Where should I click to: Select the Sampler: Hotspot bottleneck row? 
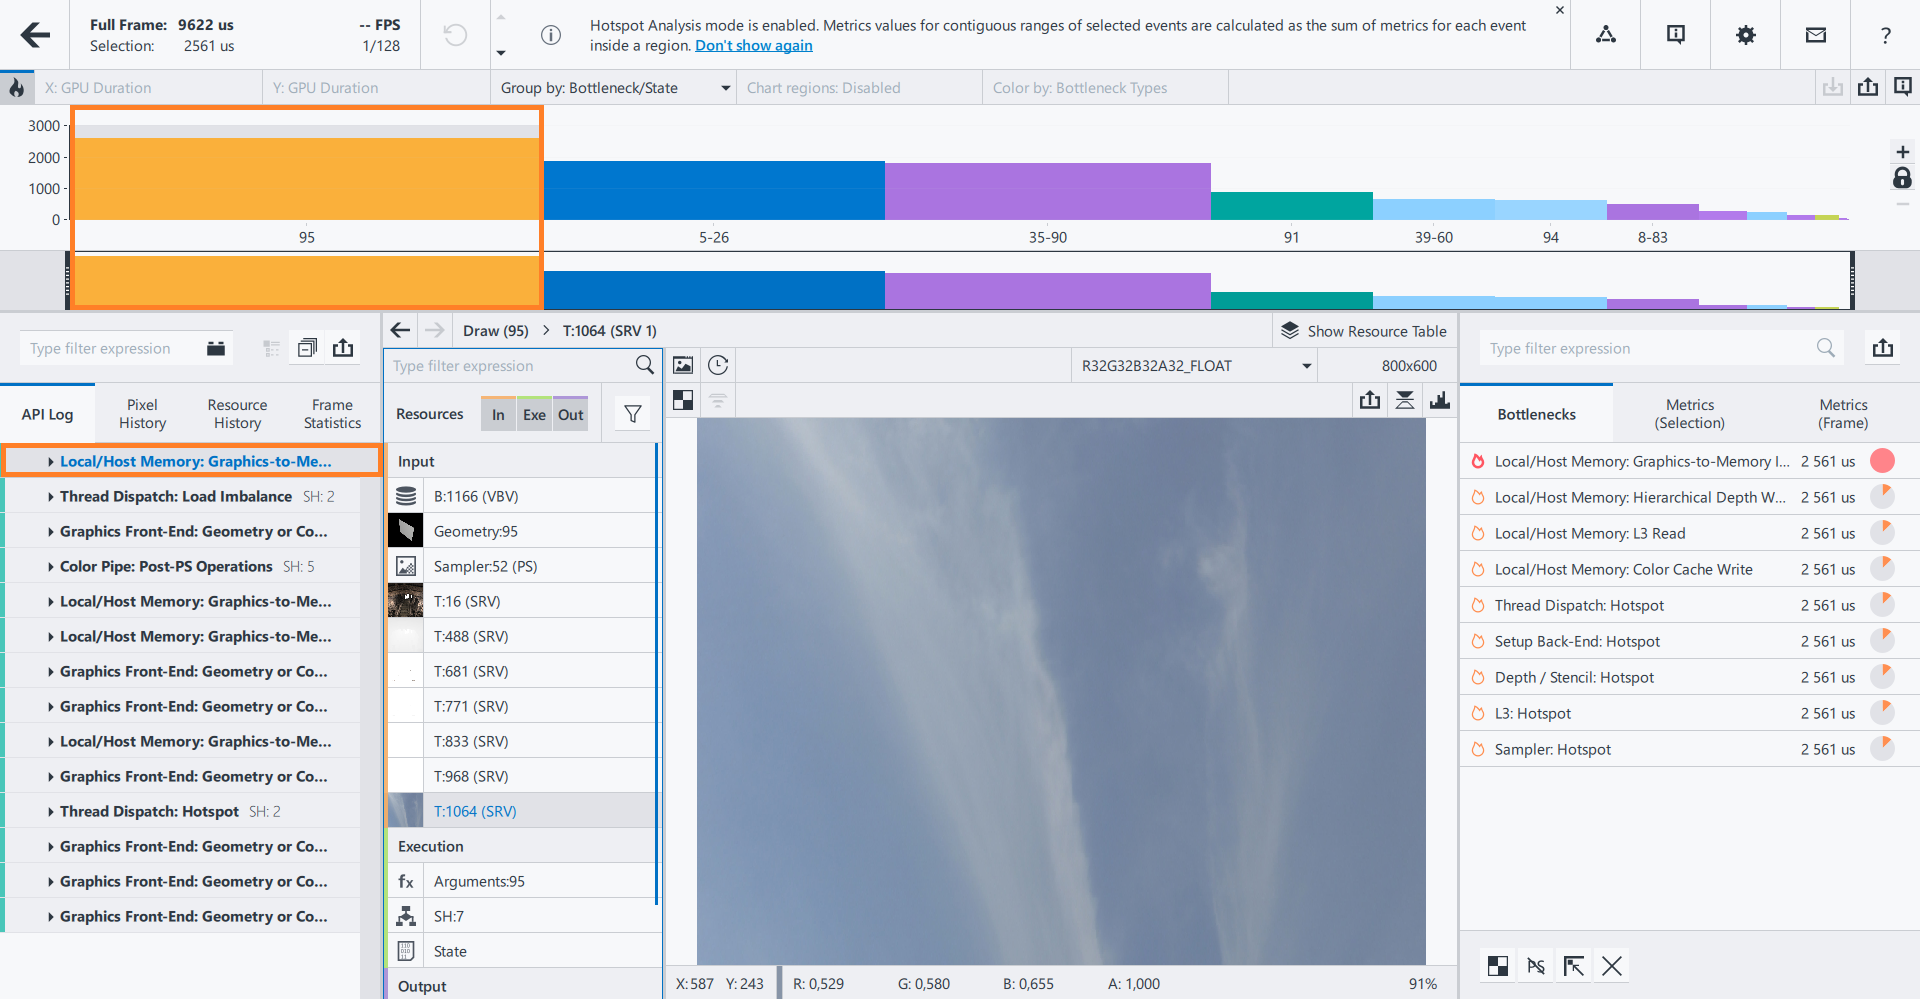pos(1689,749)
